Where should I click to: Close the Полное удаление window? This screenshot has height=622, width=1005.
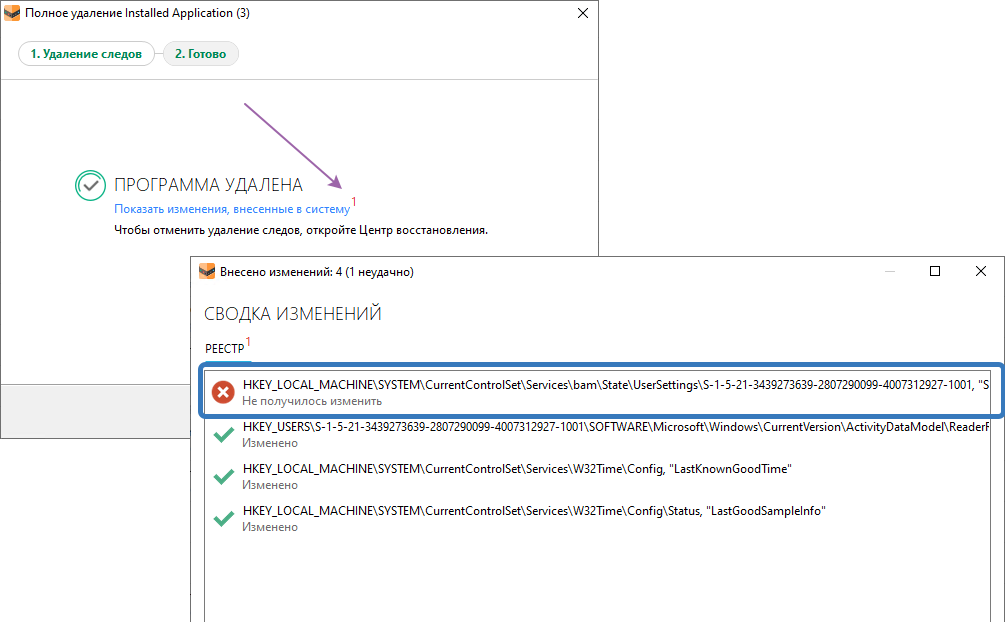click(583, 14)
